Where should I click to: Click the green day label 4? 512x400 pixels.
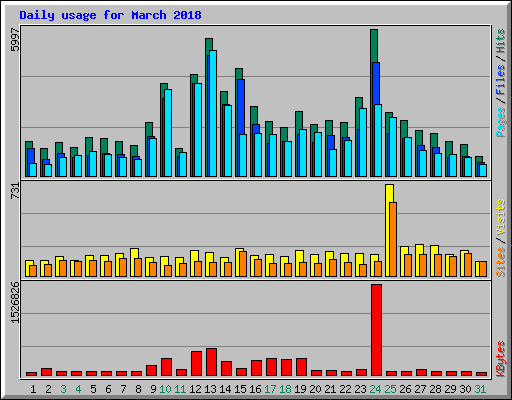click(78, 389)
